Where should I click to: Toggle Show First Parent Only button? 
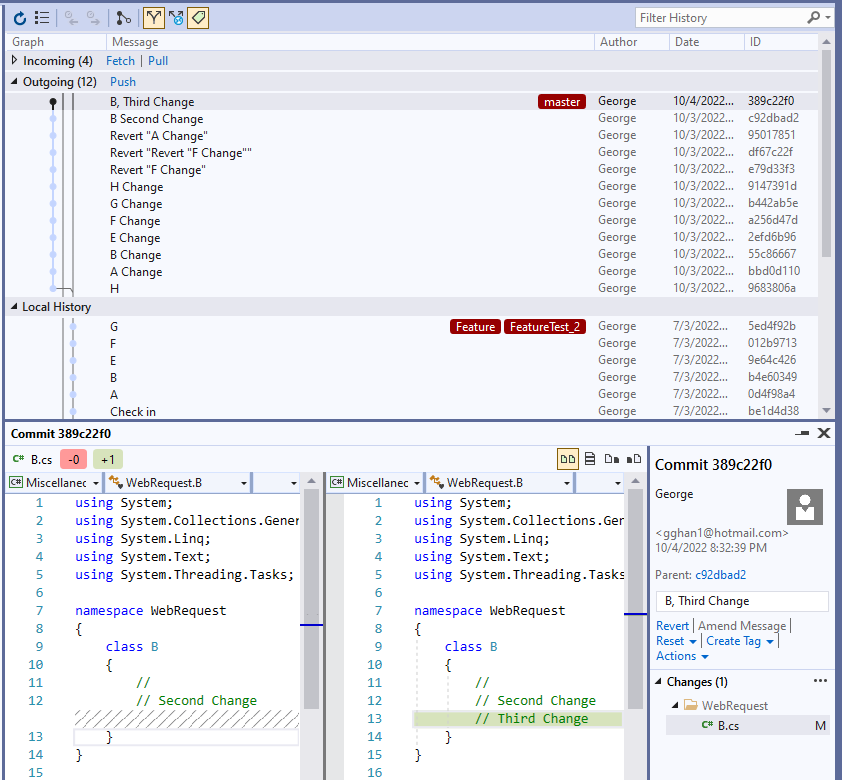click(153, 18)
